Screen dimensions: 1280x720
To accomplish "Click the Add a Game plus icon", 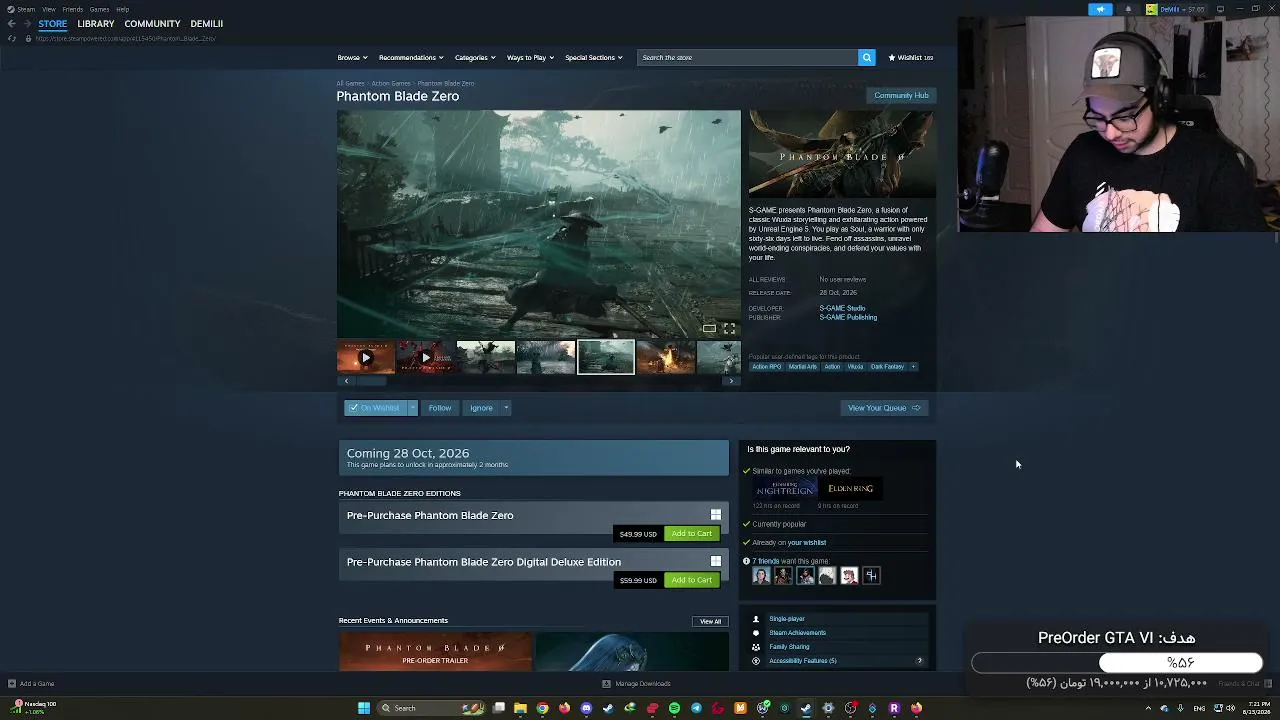I will 12,684.
